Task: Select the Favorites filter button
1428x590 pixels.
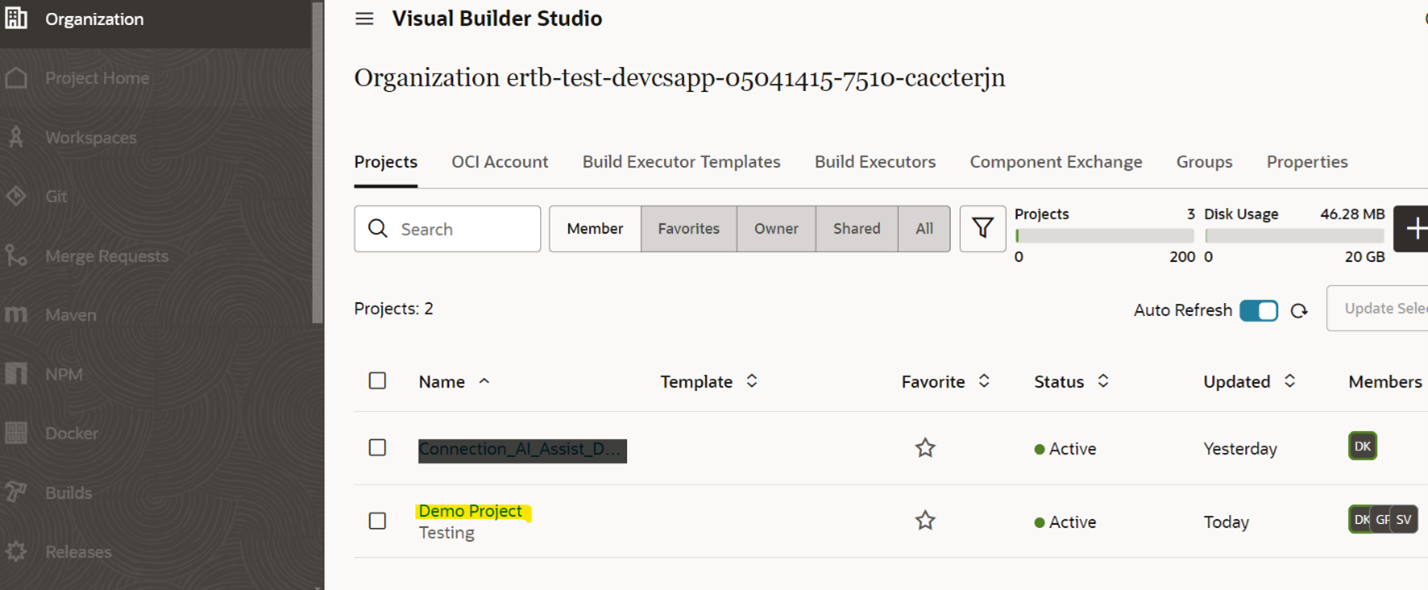Action: click(x=688, y=229)
